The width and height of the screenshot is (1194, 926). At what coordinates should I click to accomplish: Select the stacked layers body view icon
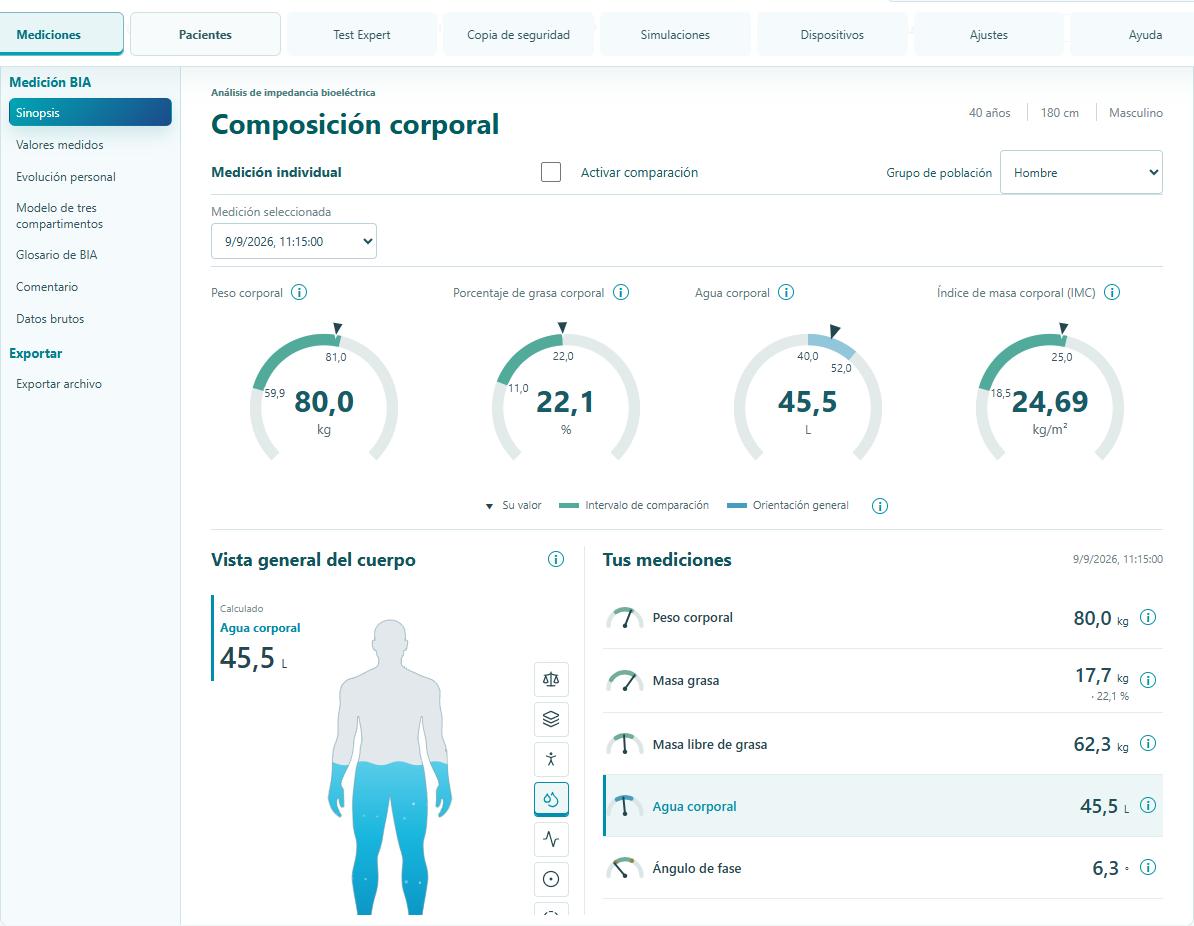551,719
